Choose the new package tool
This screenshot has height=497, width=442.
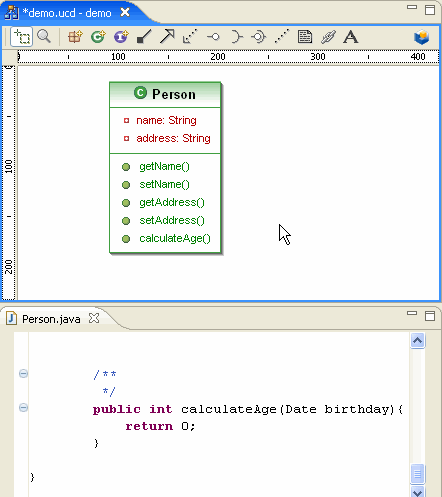[75, 37]
